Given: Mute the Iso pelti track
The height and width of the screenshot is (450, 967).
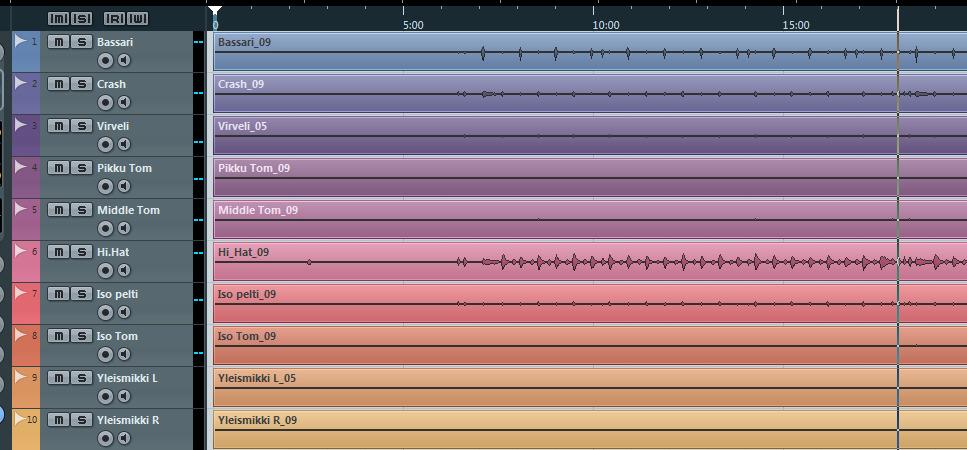Looking at the screenshot, I should point(59,294).
